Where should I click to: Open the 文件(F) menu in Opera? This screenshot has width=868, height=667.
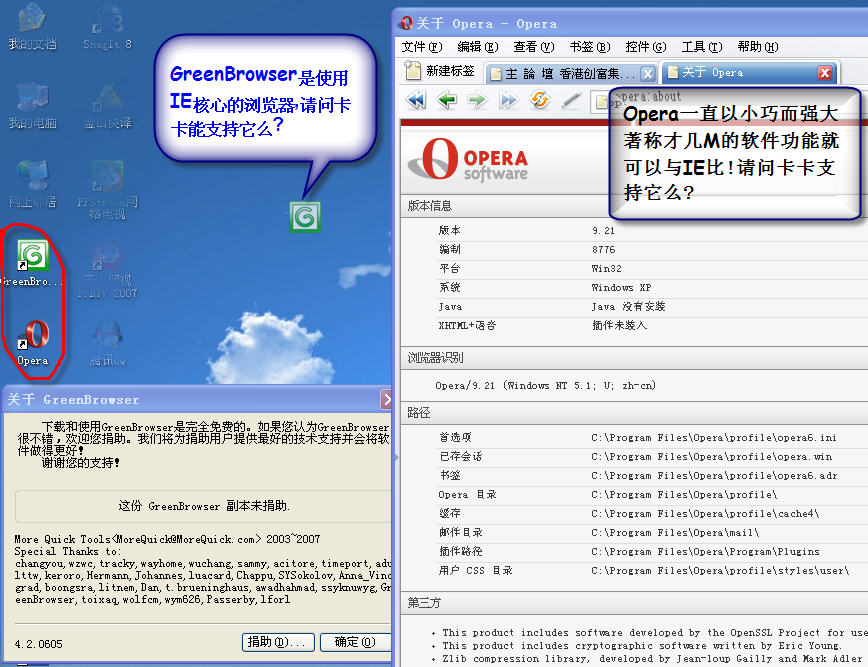(422, 47)
